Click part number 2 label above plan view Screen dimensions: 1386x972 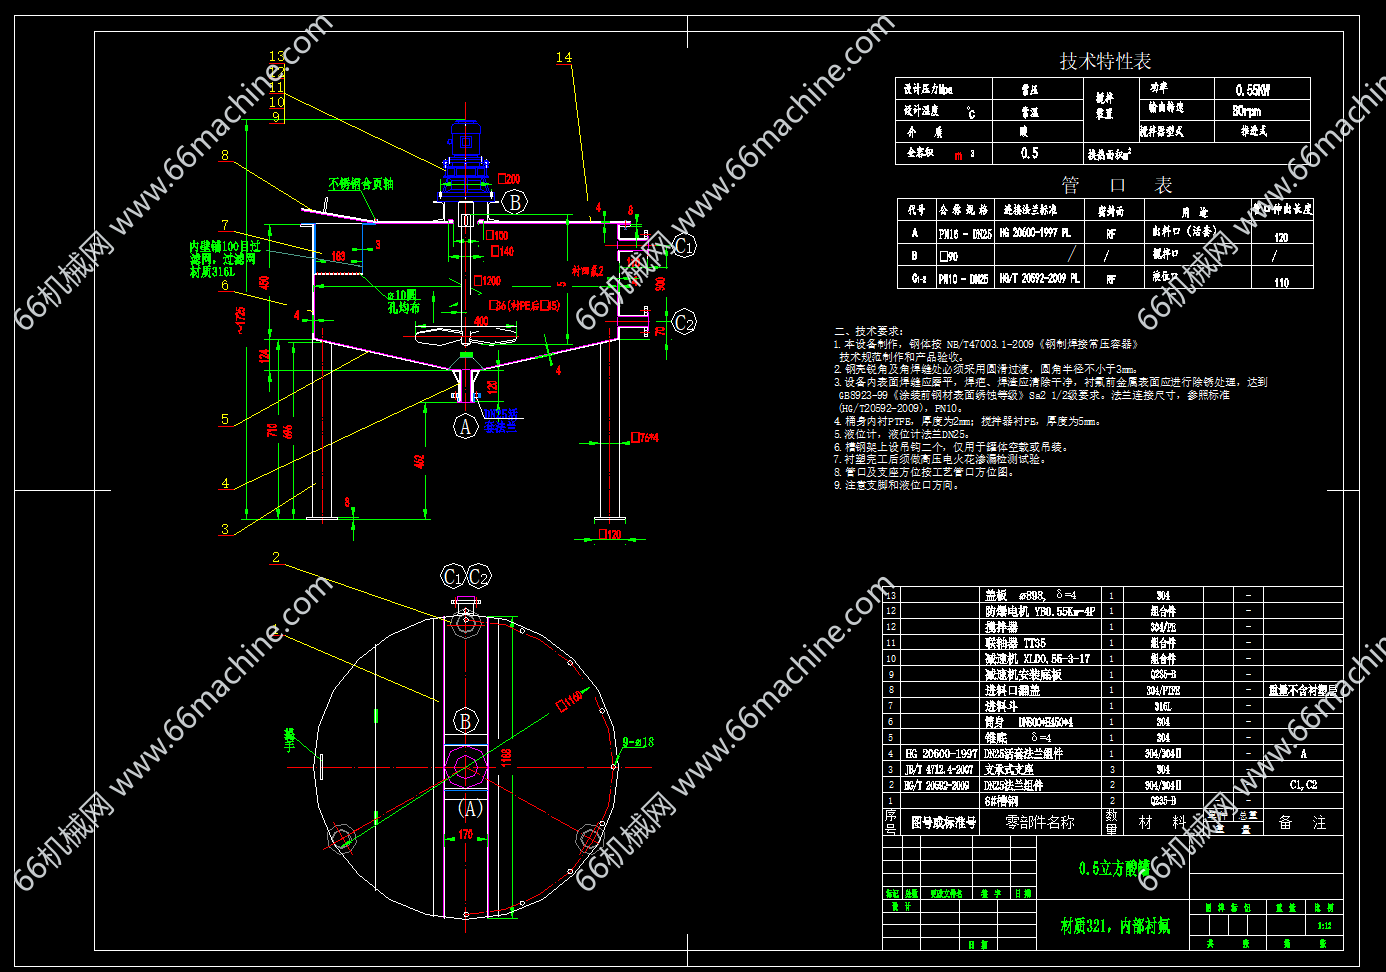(x=276, y=557)
